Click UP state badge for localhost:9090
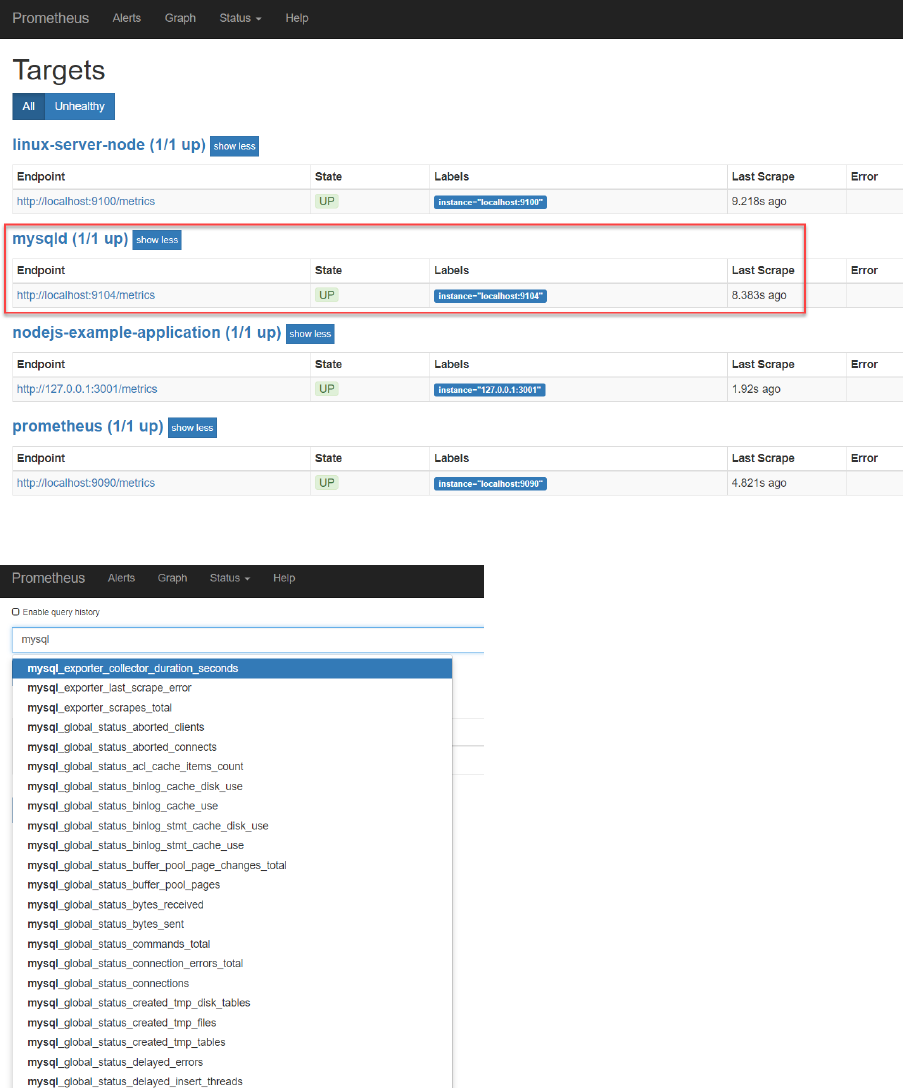This screenshot has width=903, height=1088. (x=327, y=483)
